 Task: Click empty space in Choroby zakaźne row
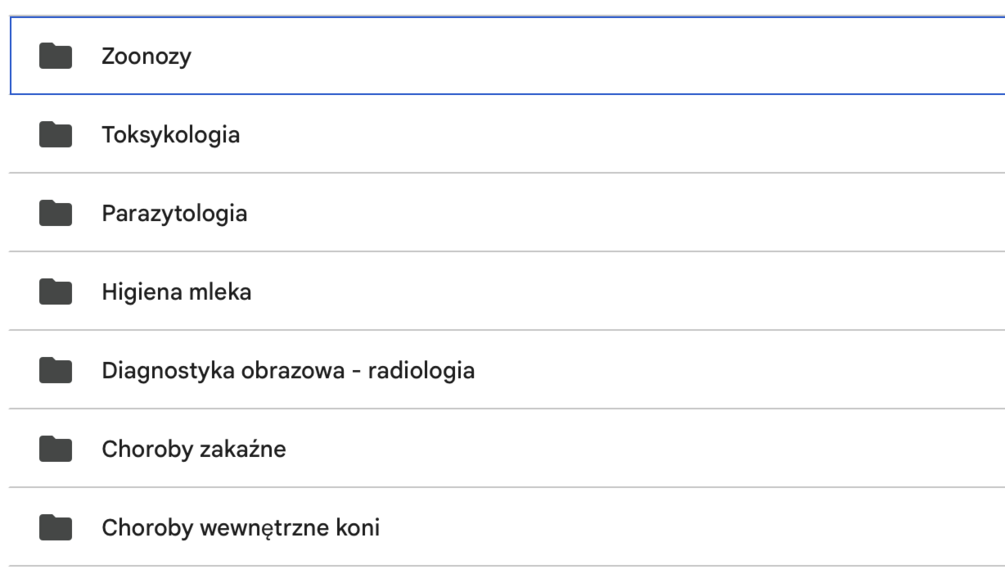pos(650,449)
